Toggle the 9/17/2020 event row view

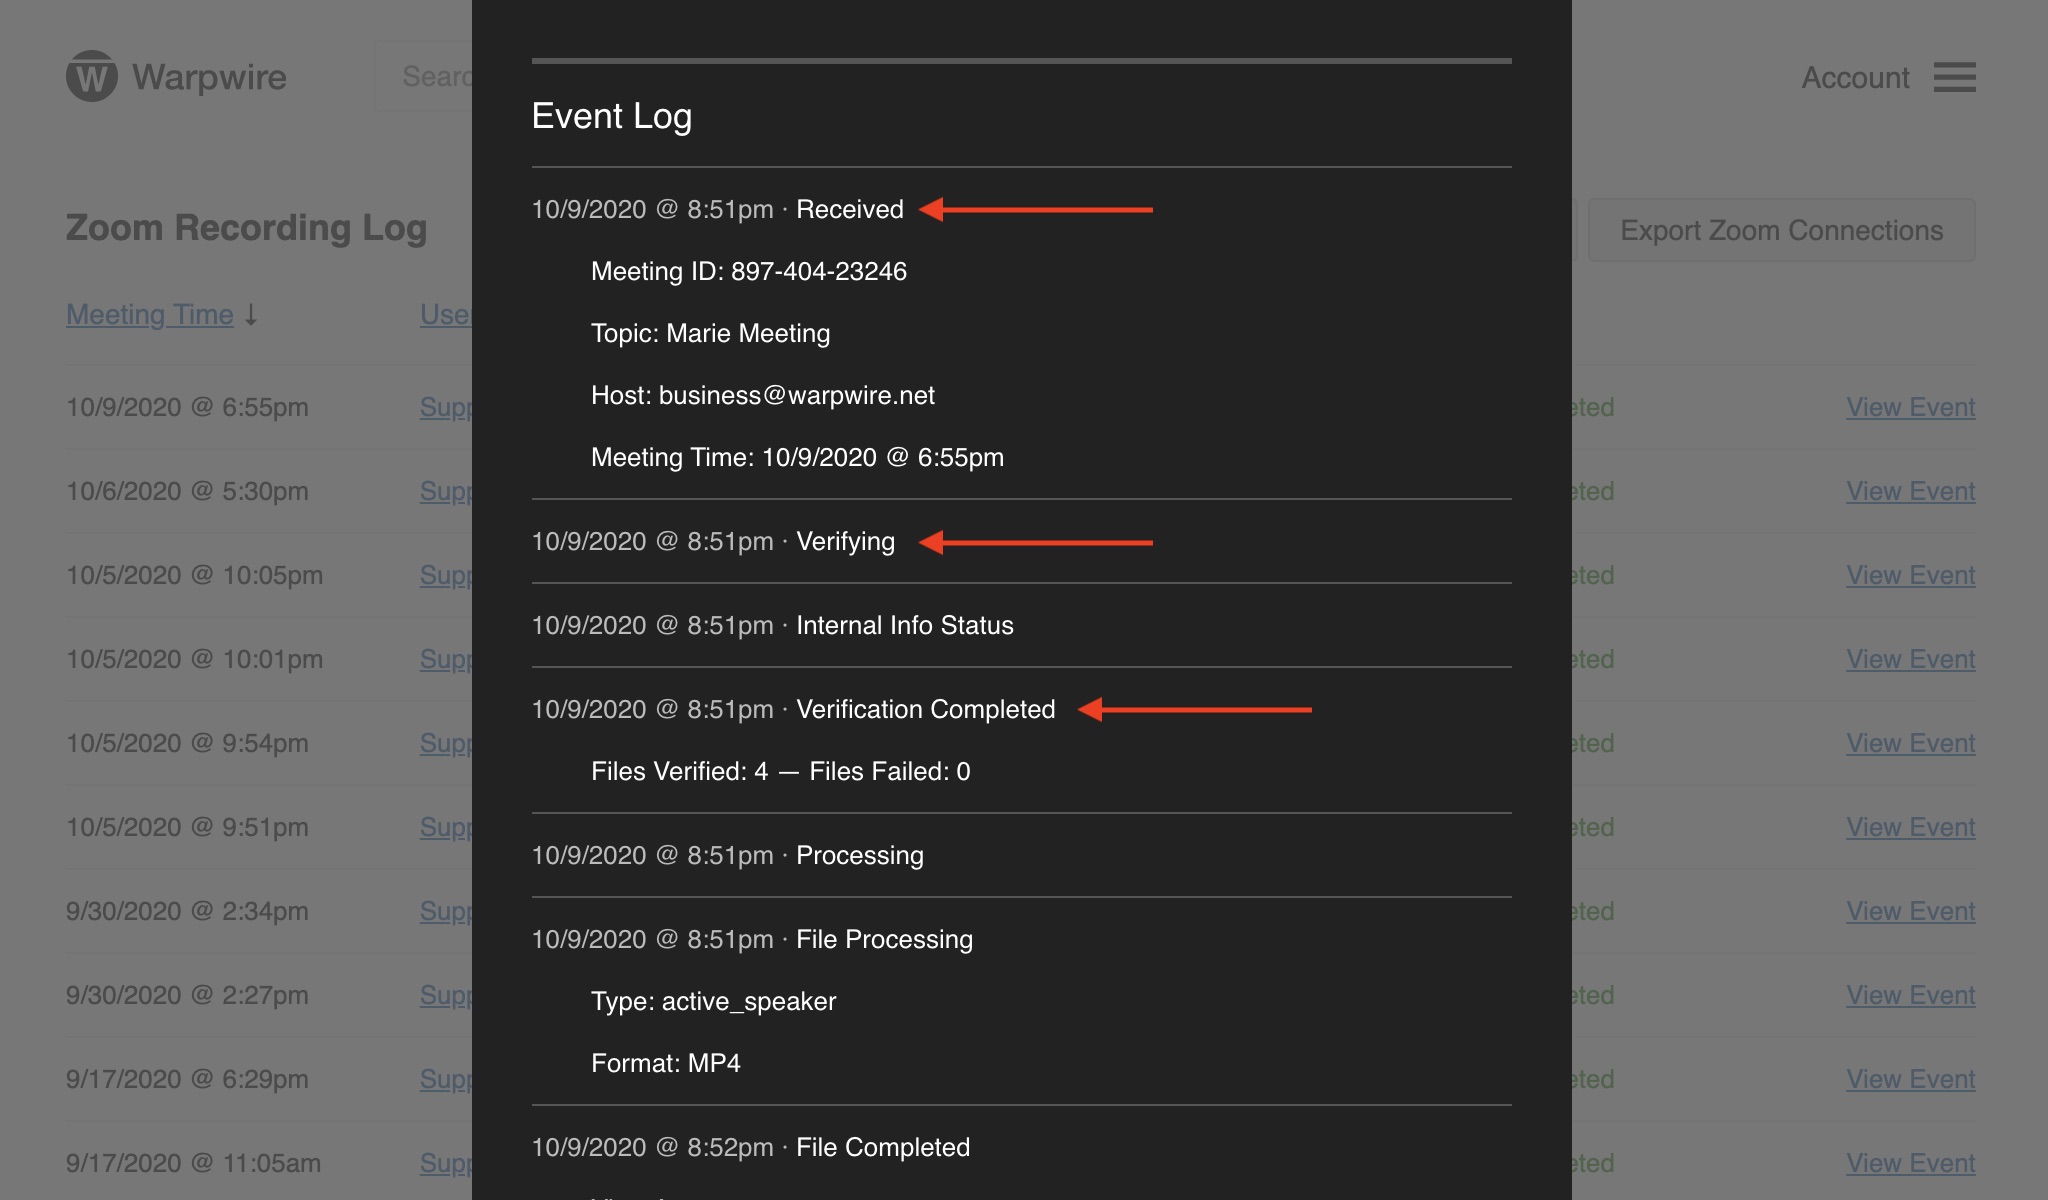(x=1911, y=1077)
